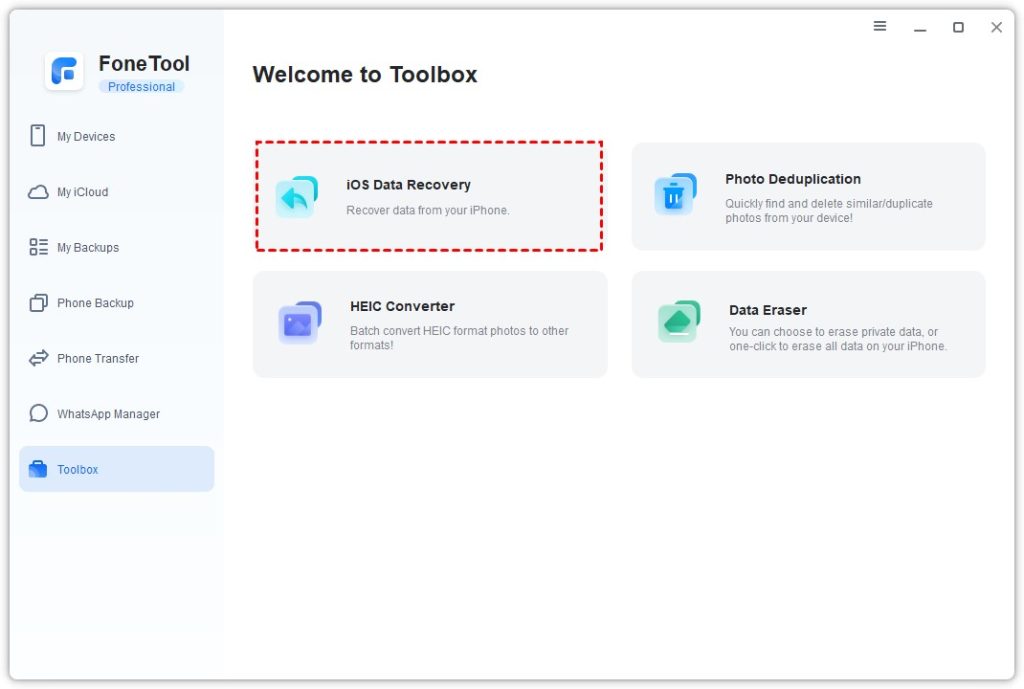Open the Data Eraser feature

(808, 324)
